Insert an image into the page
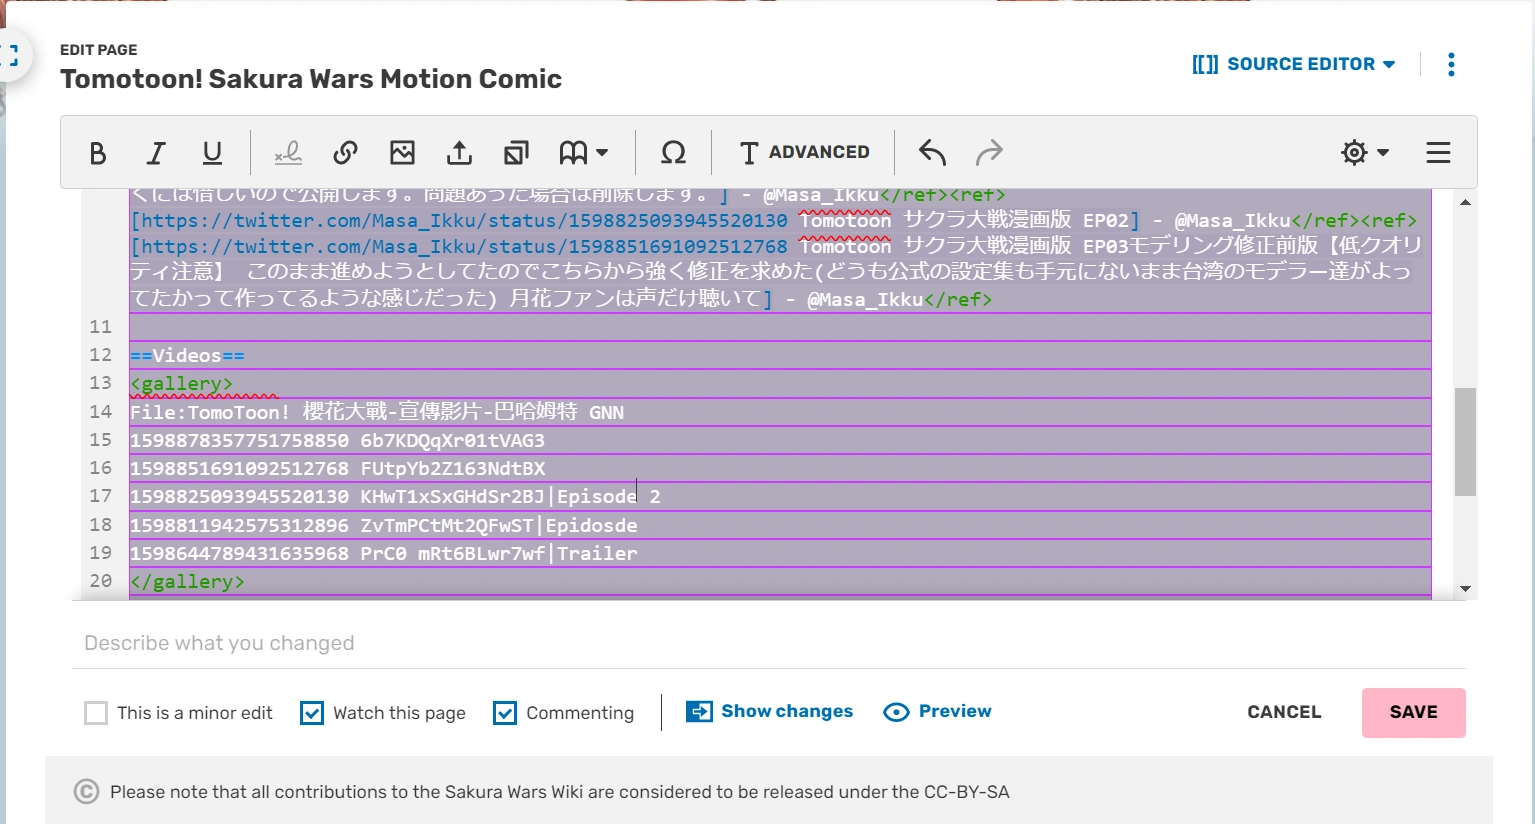The height and width of the screenshot is (824, 1535). [x=402, y=152]
